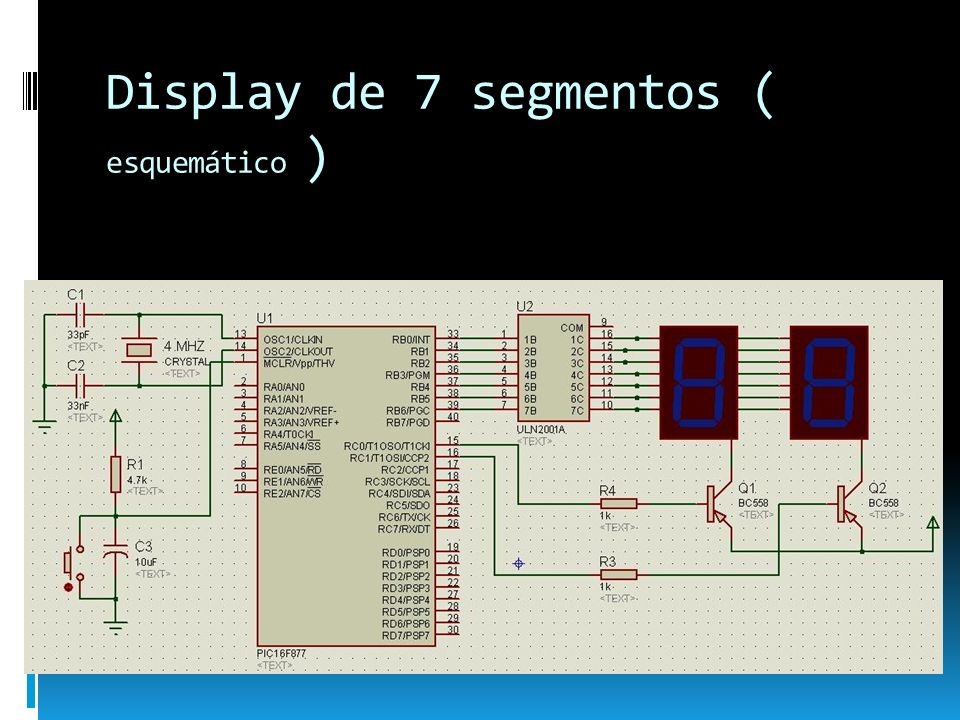
Task: Click the ground symbol below C3
Action: (x=116, y=628)
